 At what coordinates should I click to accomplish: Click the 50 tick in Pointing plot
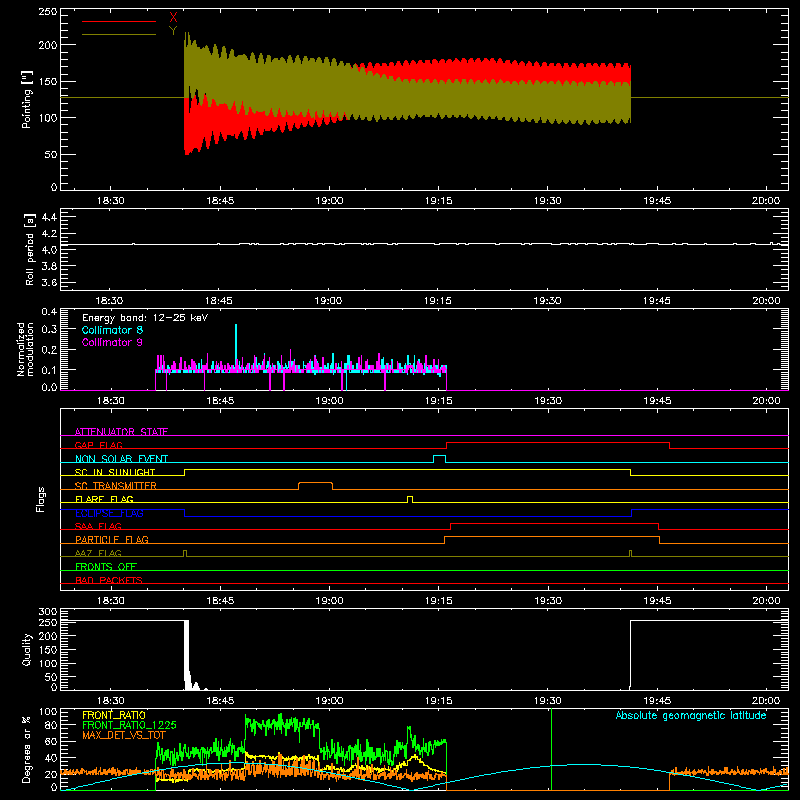(51, 155)
